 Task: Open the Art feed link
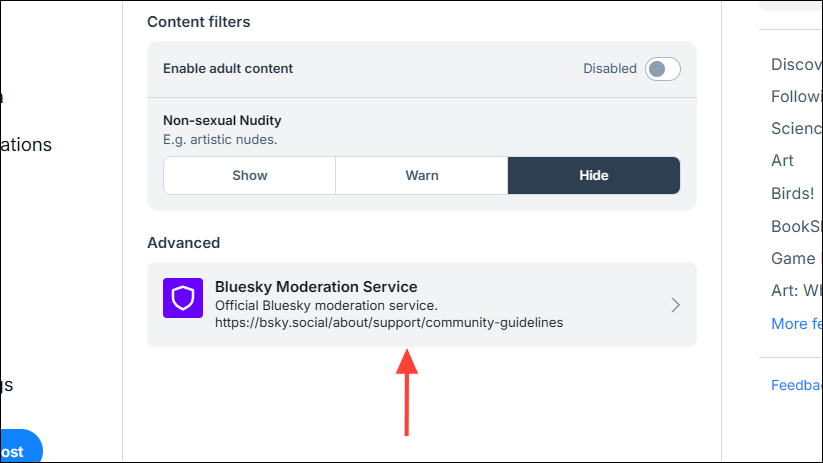782,161
